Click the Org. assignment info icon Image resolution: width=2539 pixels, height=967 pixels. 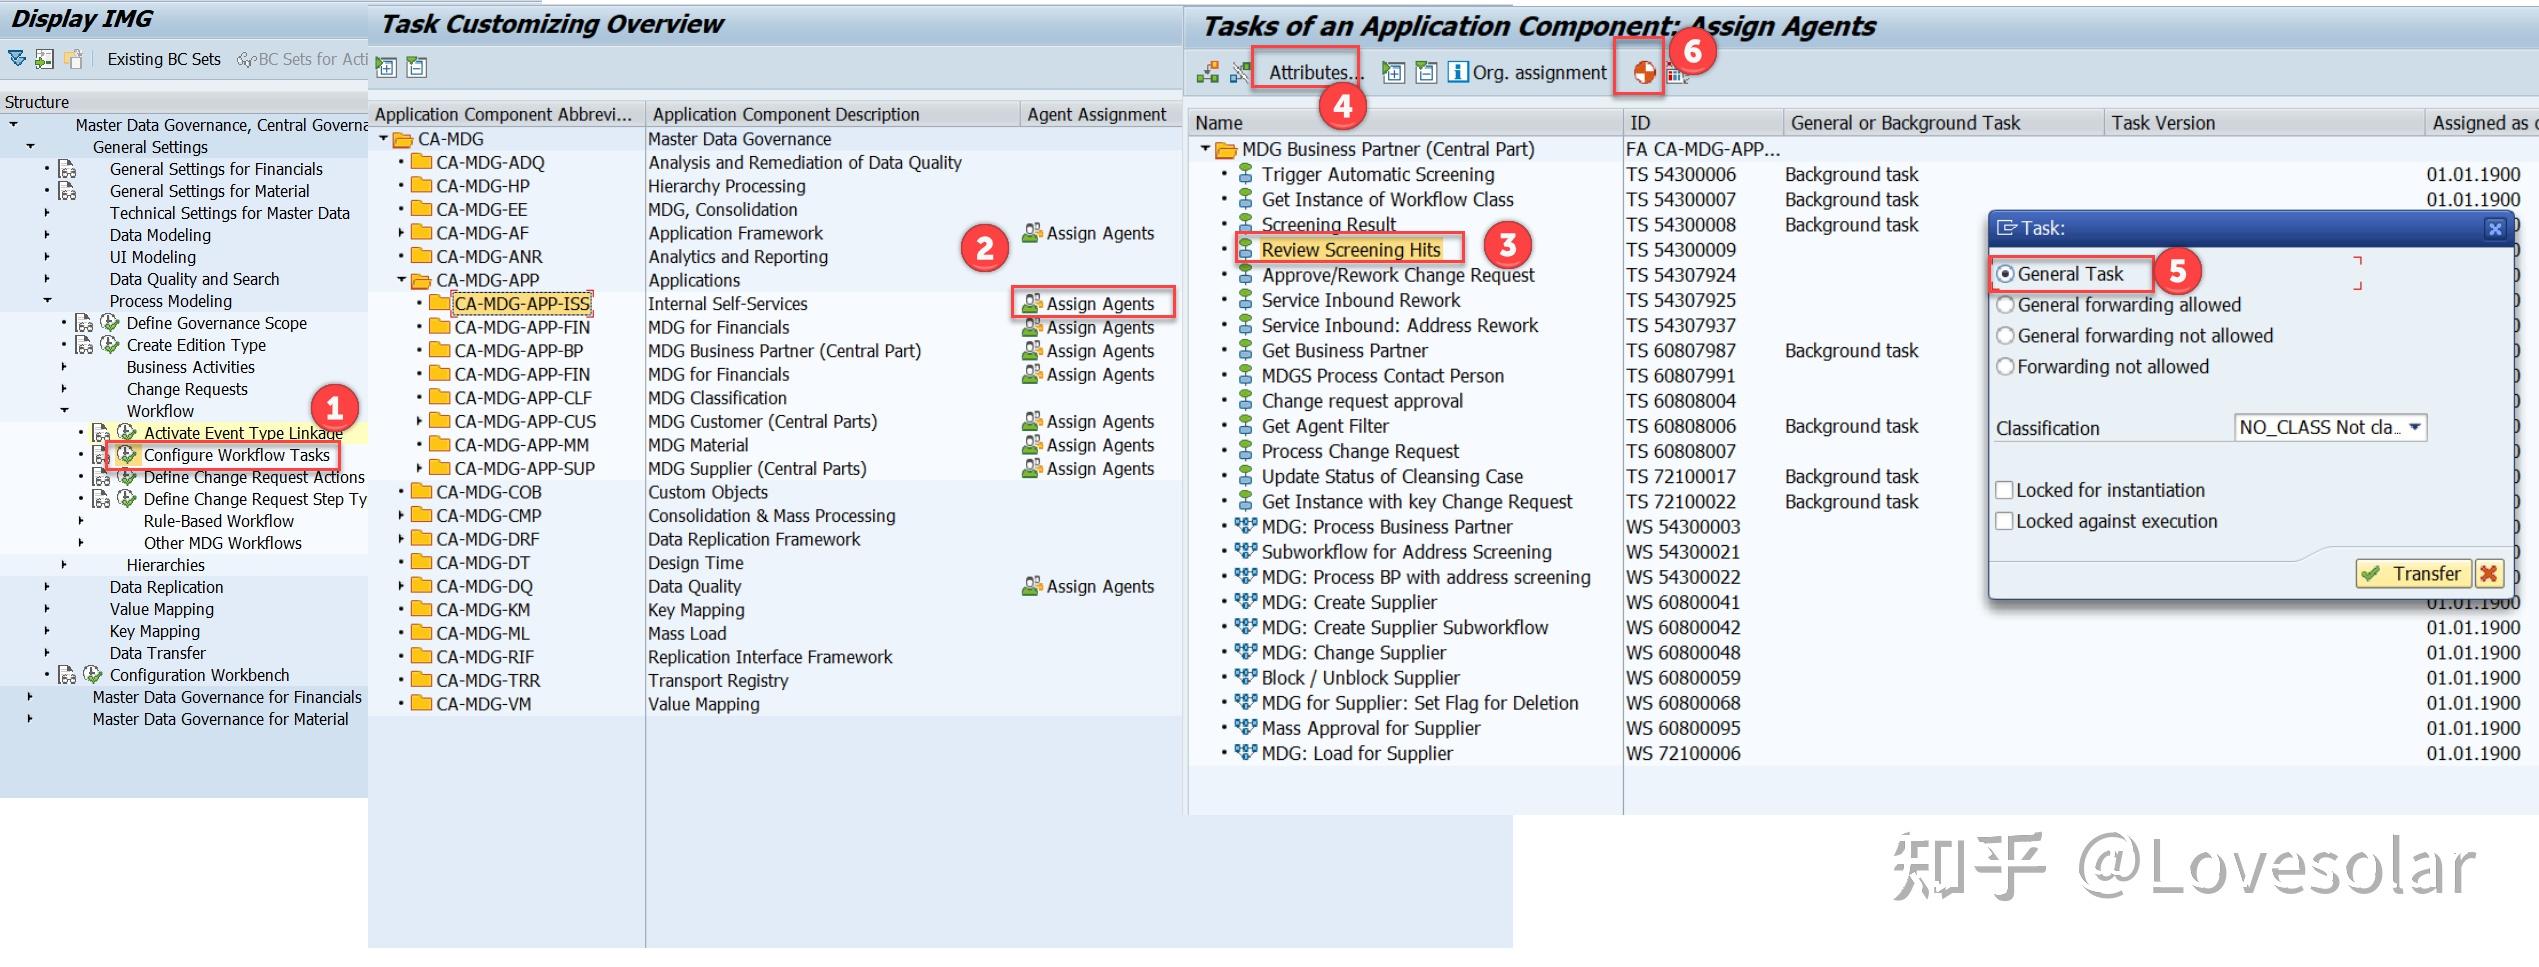1457,72
